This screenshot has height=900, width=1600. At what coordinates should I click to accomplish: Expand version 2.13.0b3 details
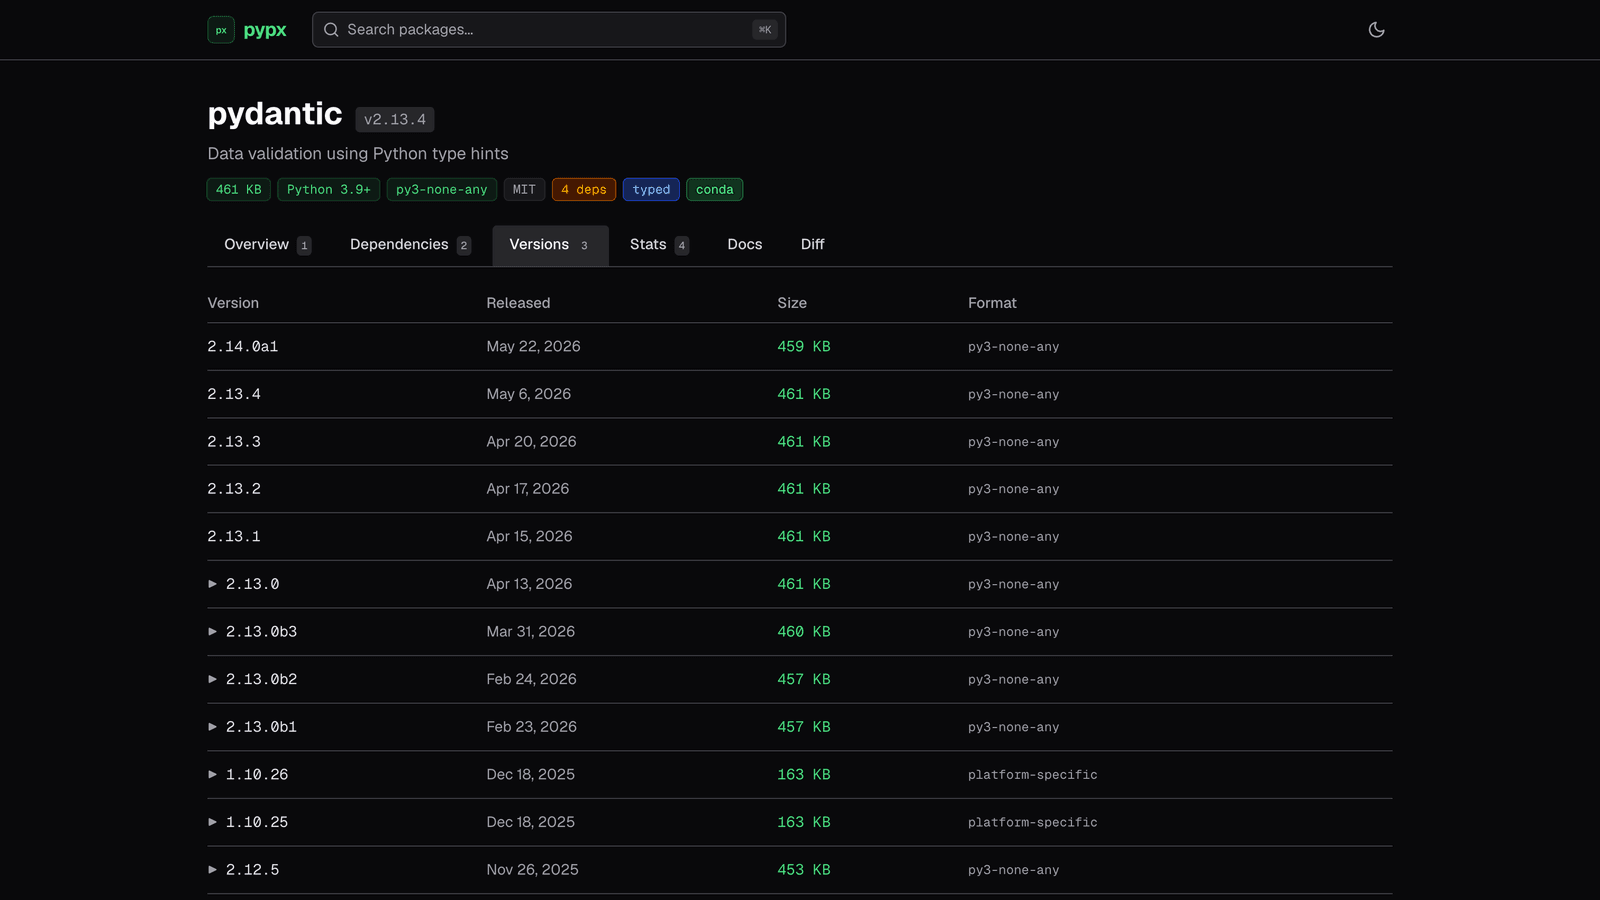[x=212, y=632]
